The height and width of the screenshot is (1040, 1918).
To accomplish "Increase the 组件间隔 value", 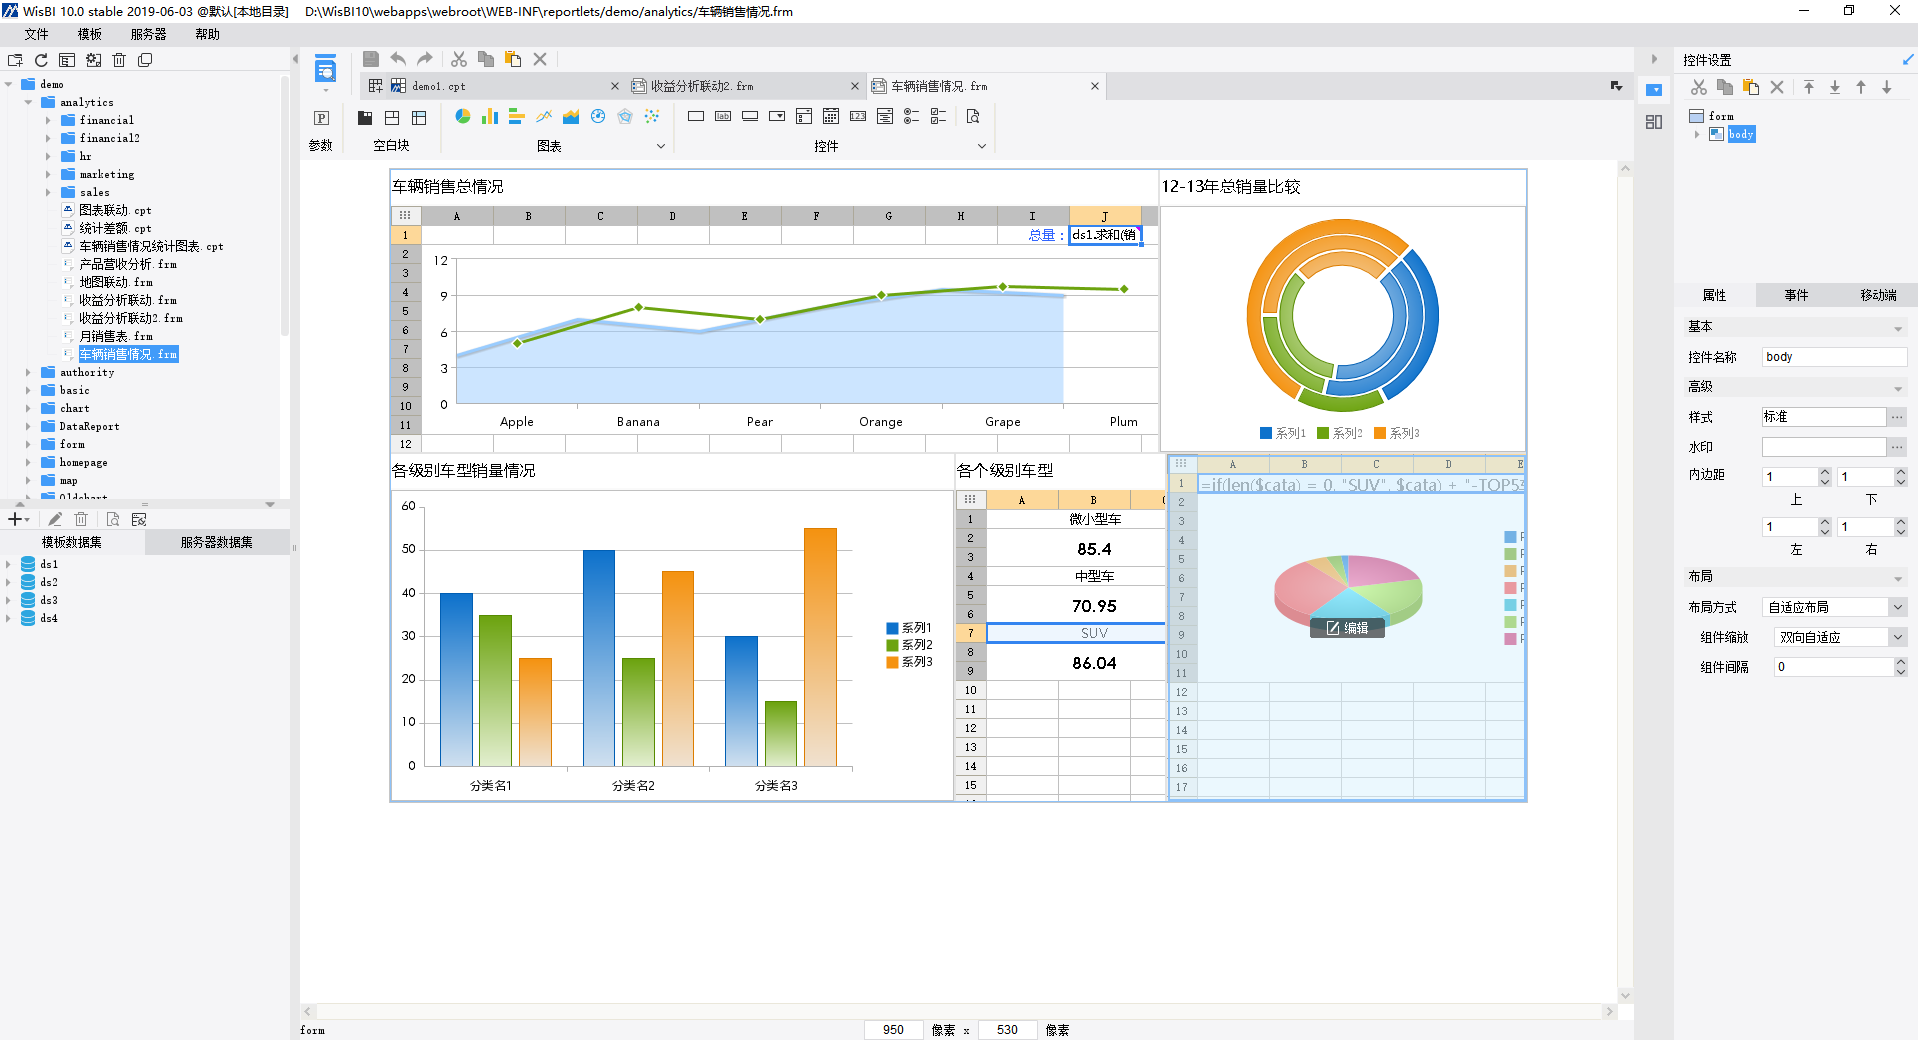I will [x=1900, y=662].
